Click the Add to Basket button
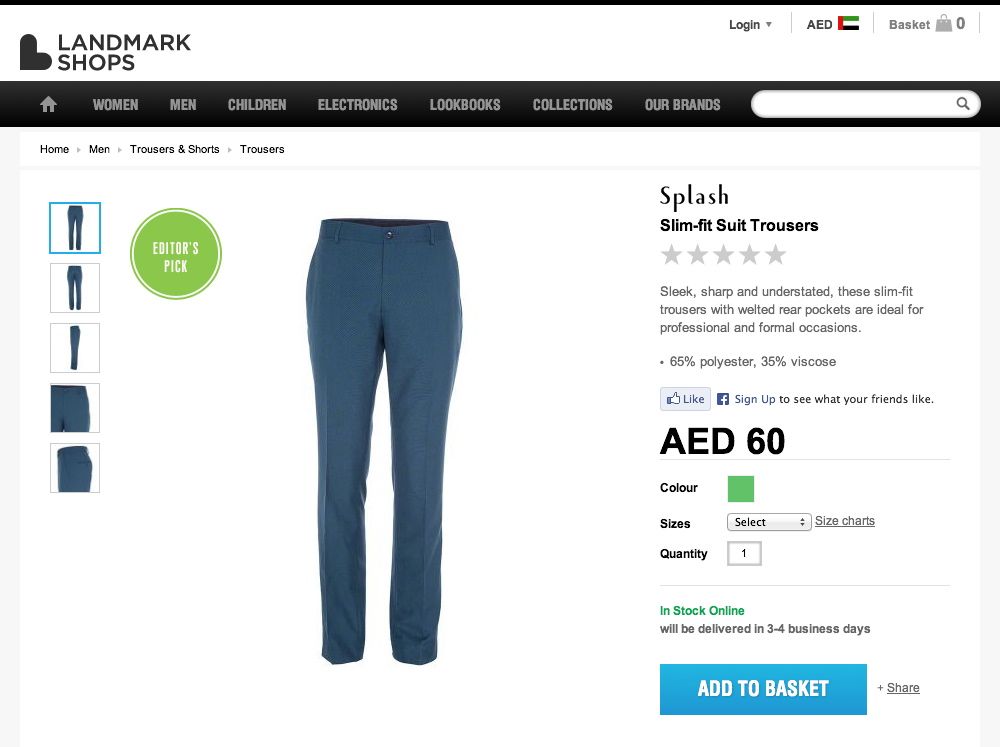Screen dimensions: 1000x747 763,689
